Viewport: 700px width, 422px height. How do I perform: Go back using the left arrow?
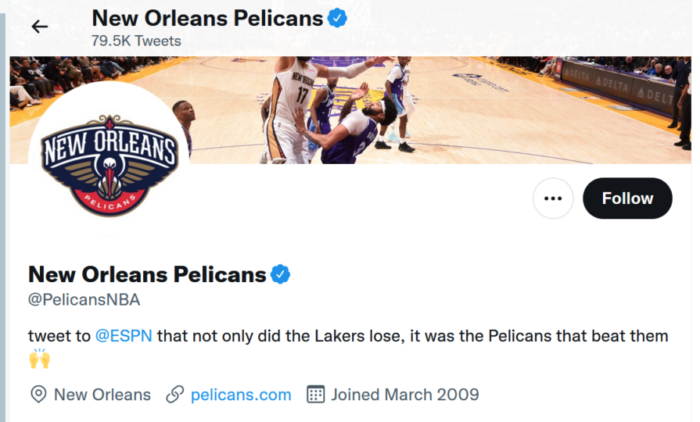tap(40, 27)
